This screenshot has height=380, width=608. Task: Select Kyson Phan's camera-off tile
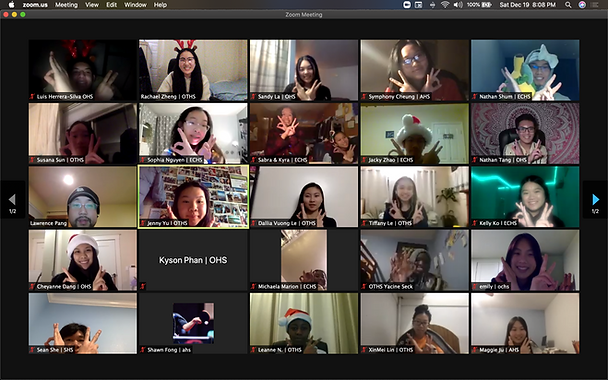193,260
